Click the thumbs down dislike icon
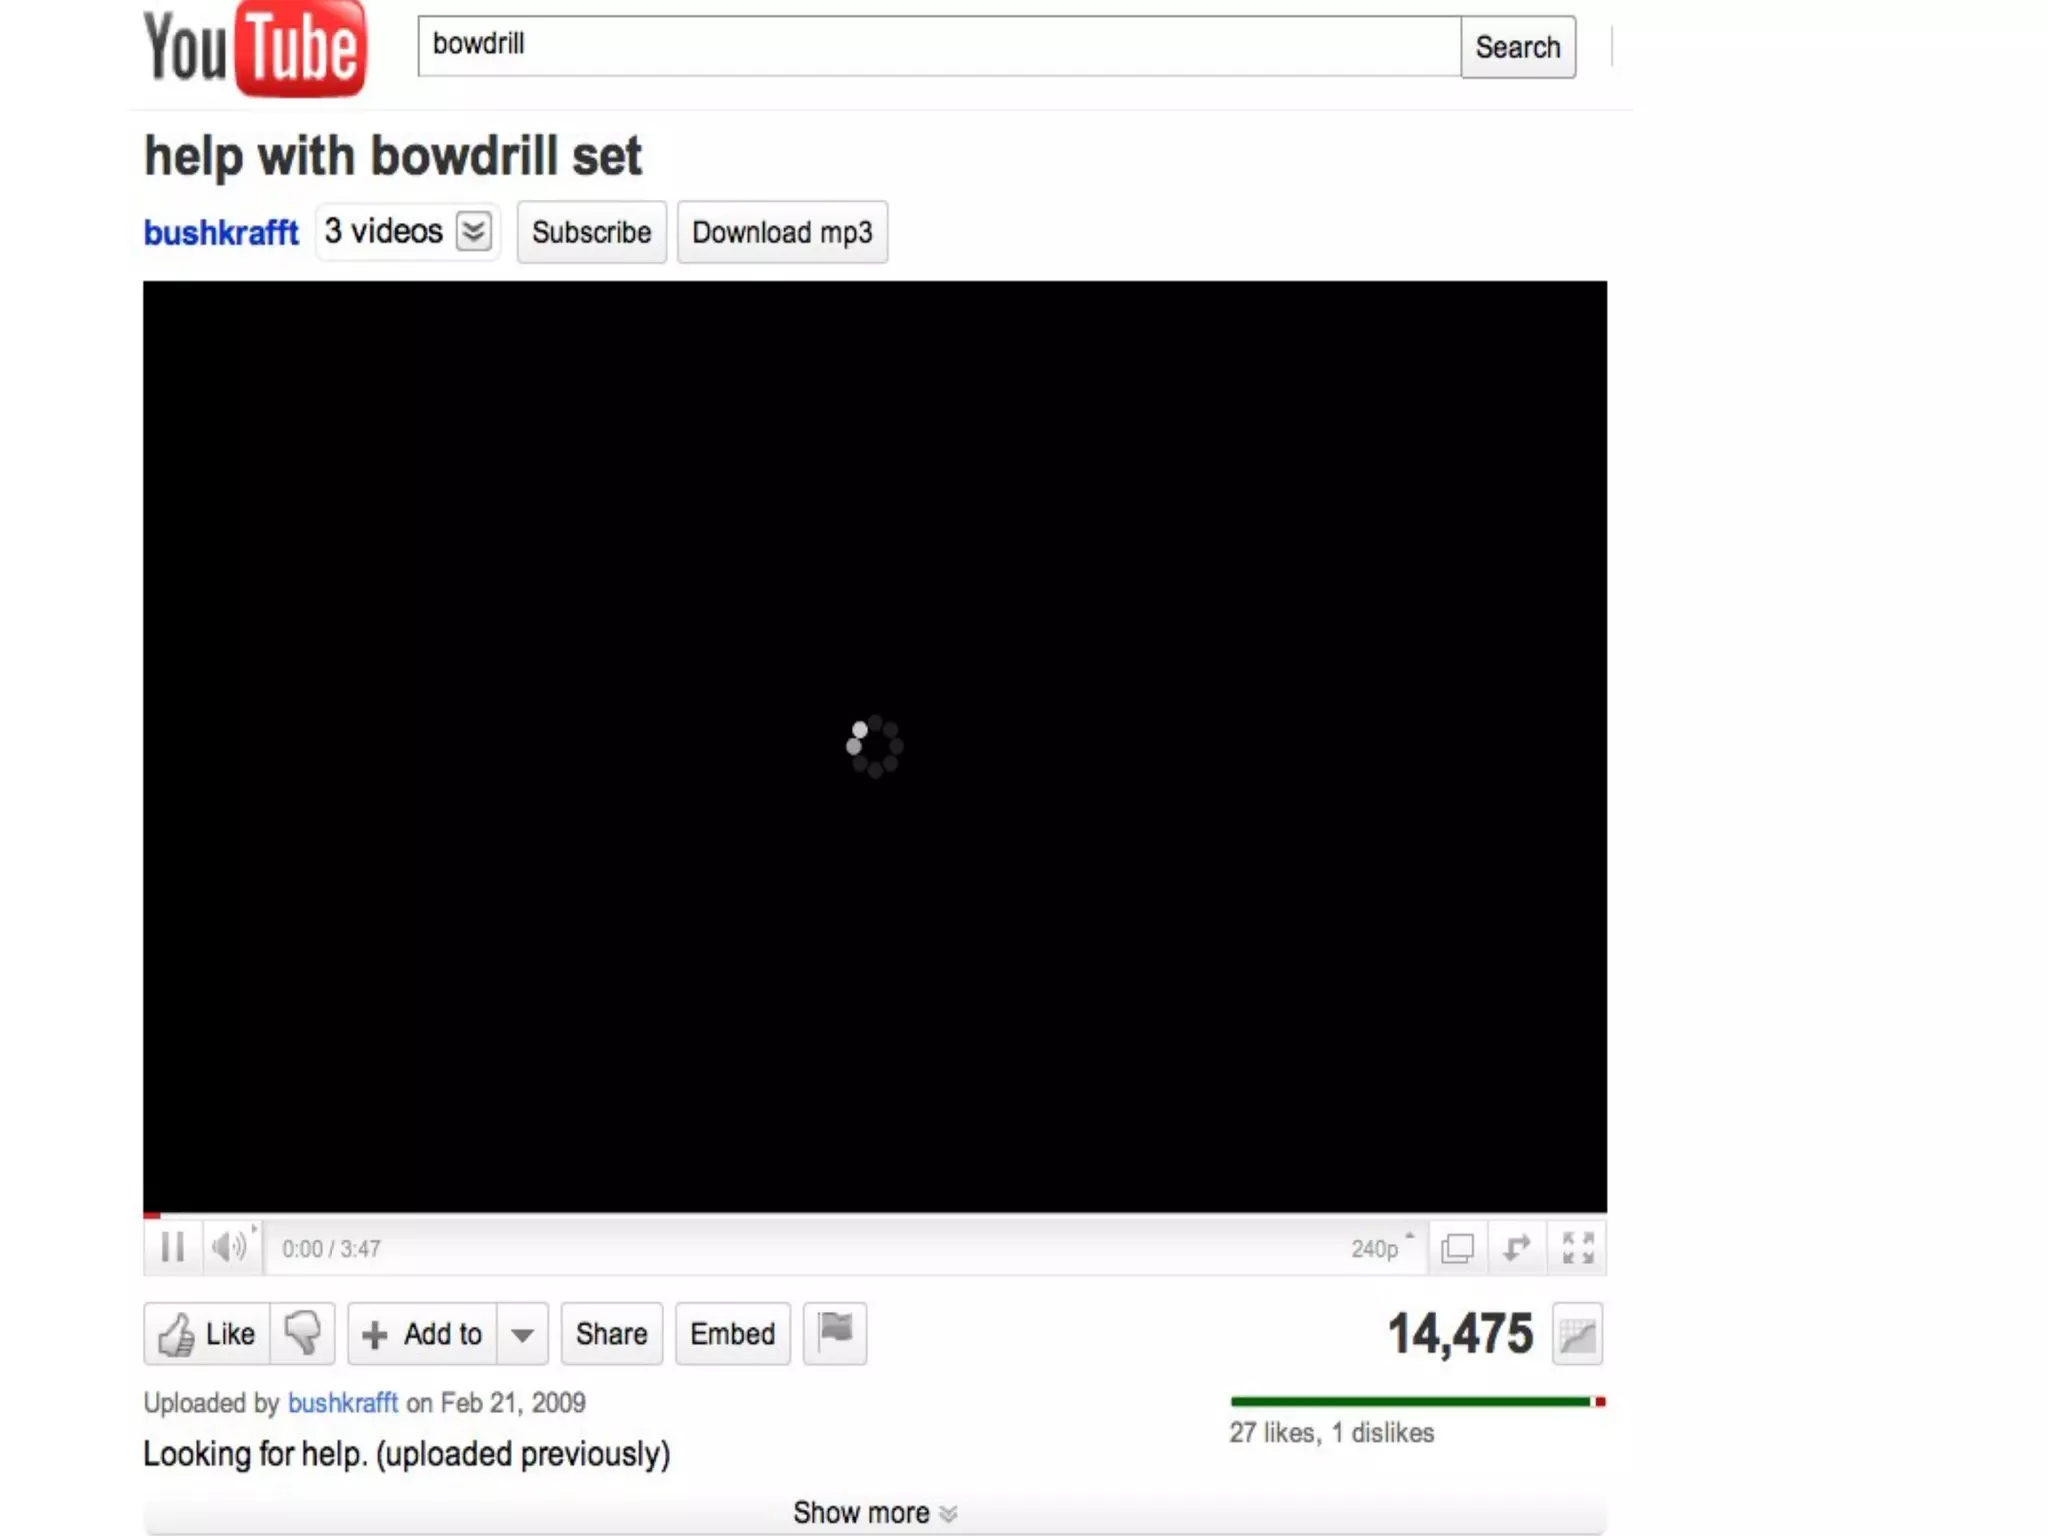The width and height of the screenshot is (2048, 1536). click(x=302, y=1333)
